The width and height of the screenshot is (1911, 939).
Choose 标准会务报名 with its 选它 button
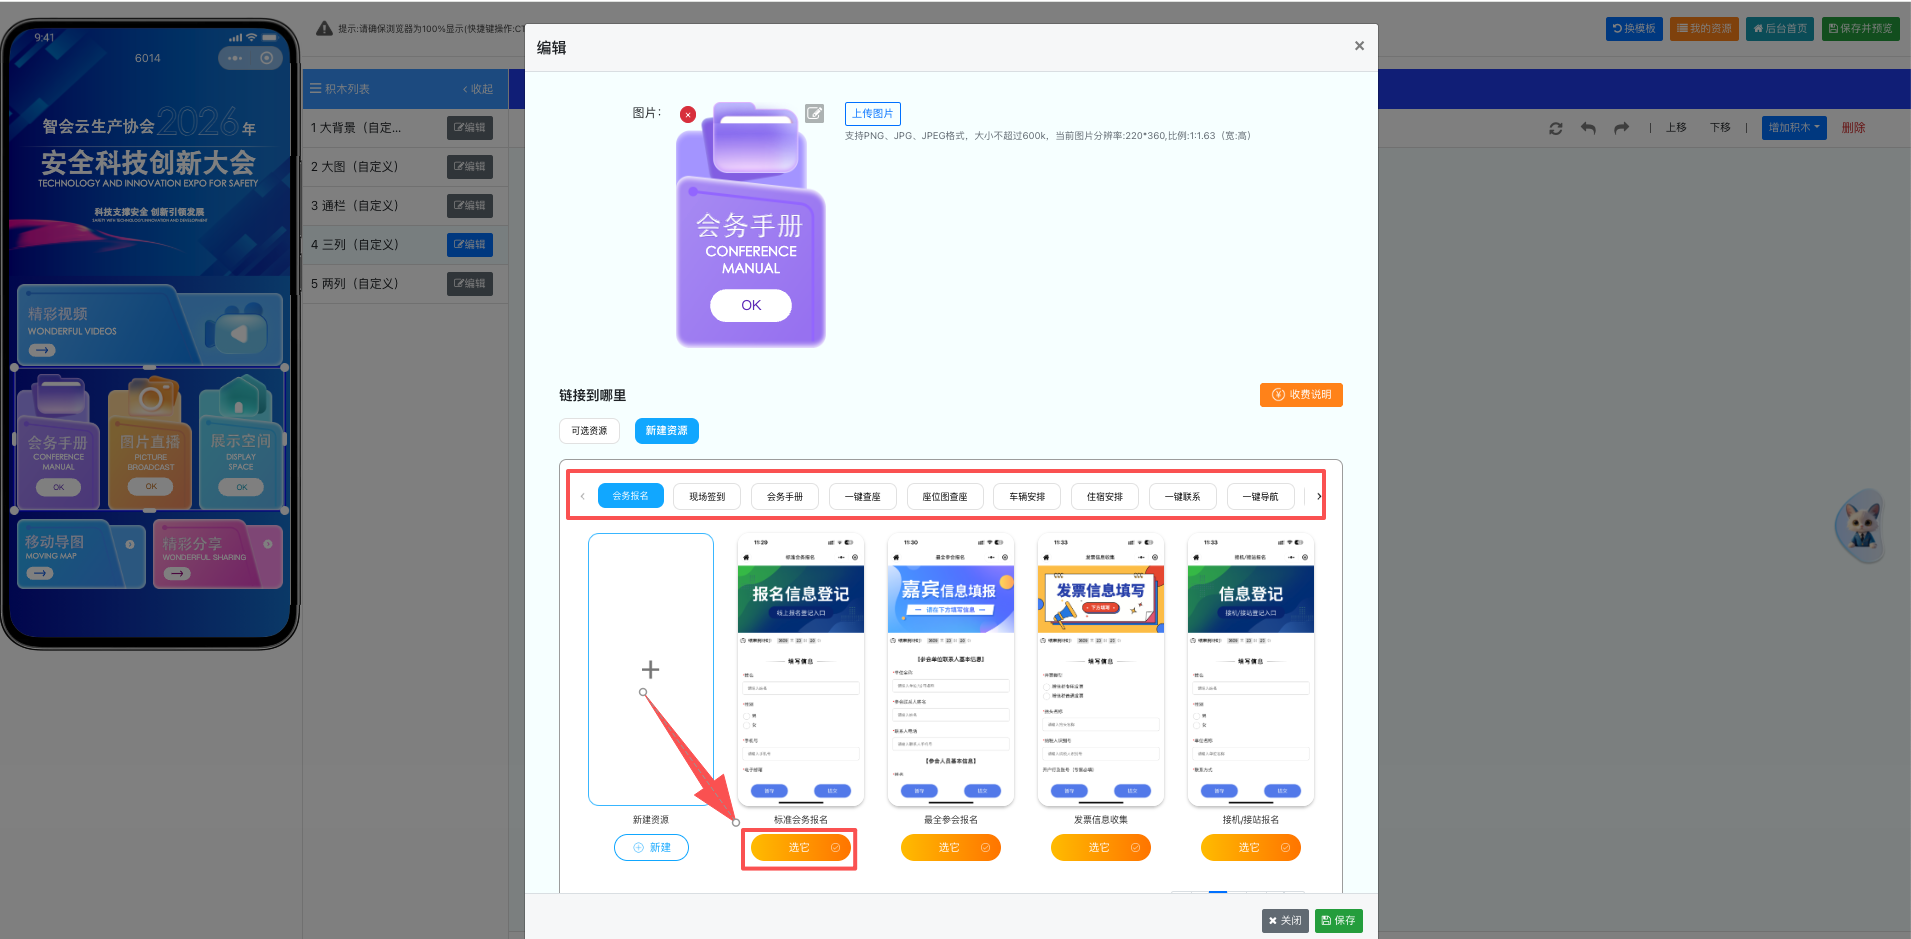[x=800, y=848]
